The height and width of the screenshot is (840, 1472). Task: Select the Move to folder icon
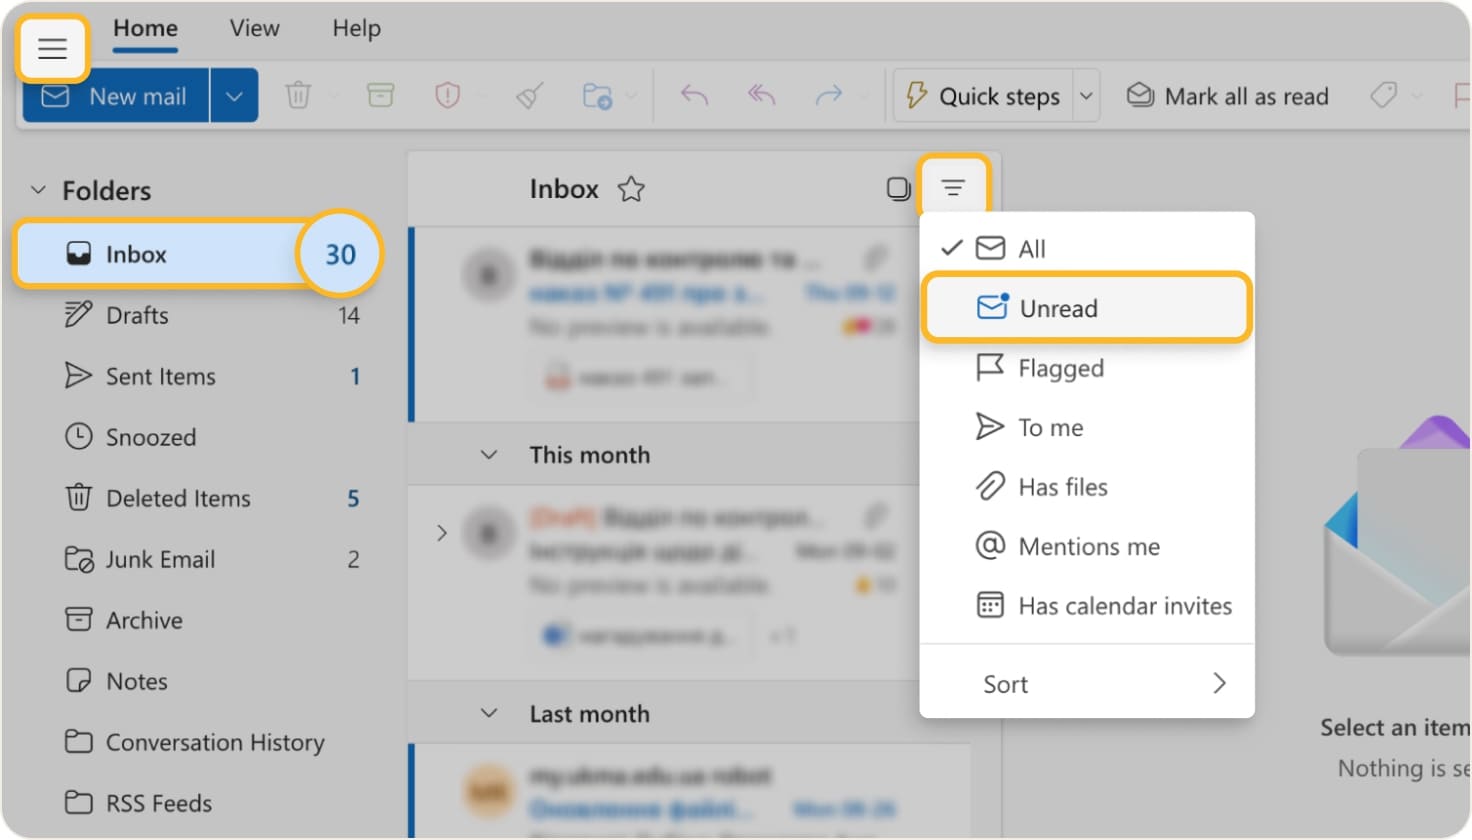(597, 95)
